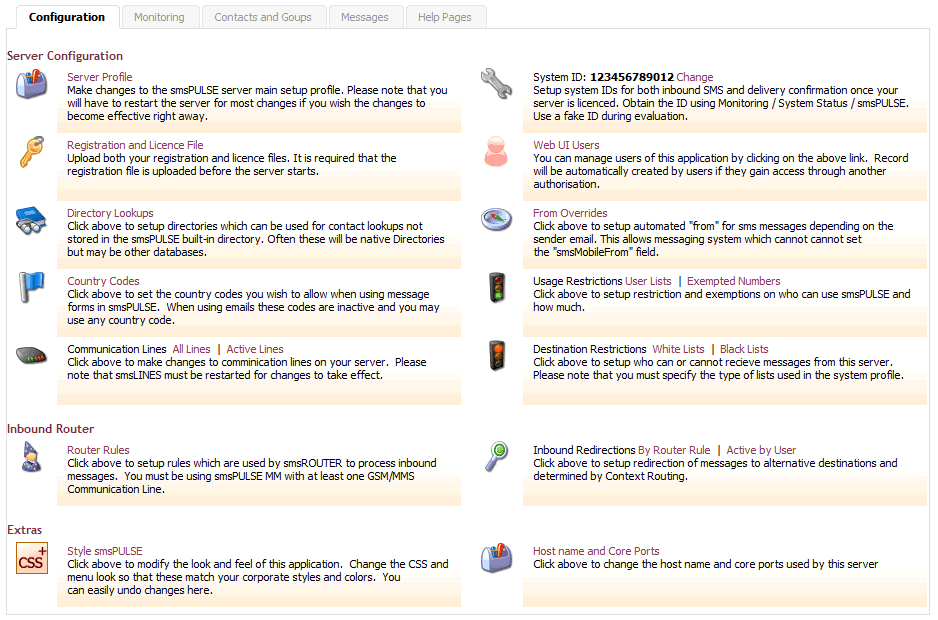938x620 pixels.
Task: Switch to the Configuration tab
Action: pyautogui.click(x=66, y=17)
